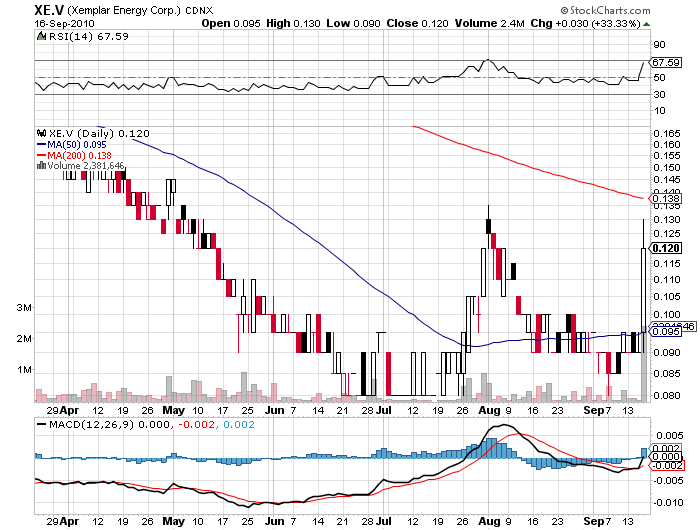This screenshot has width=700, height=530.
Task: Click the Xemplar Energy Corp. company name
Action: point(124,10)
